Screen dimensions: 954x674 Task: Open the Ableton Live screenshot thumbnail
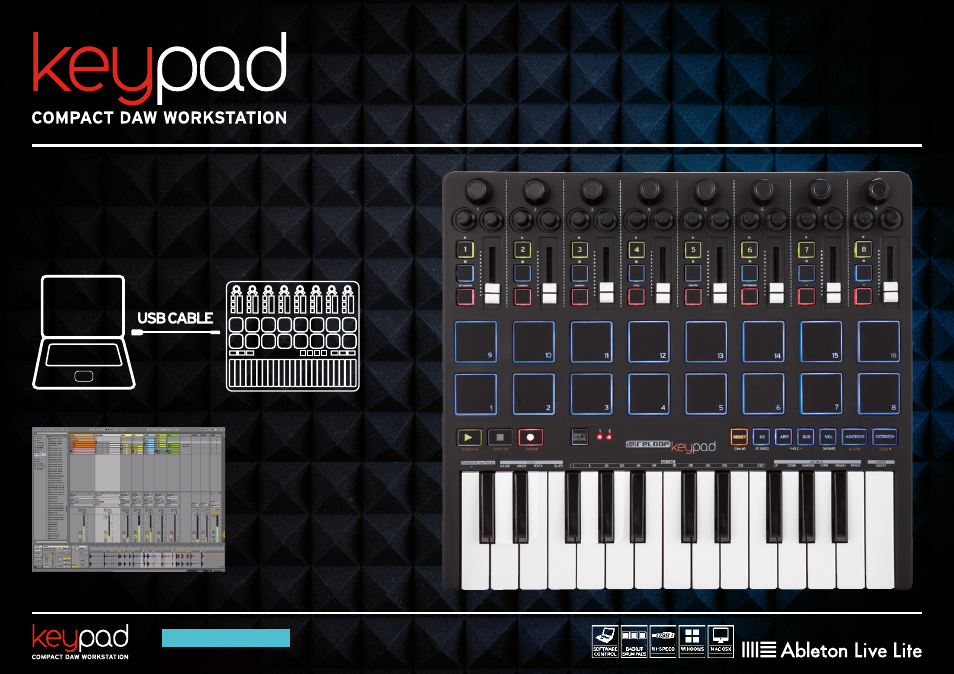(x=128, y=499)
